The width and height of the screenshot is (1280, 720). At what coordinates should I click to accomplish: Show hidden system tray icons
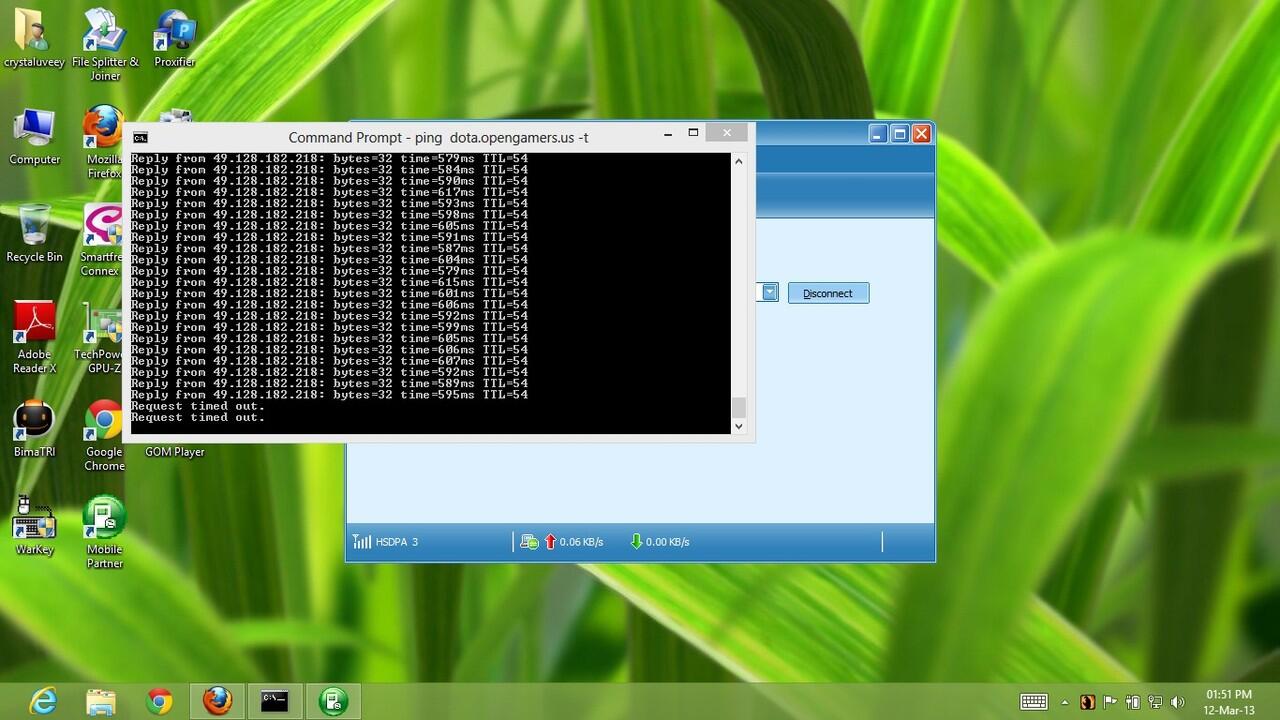[x=1064, y=702]
